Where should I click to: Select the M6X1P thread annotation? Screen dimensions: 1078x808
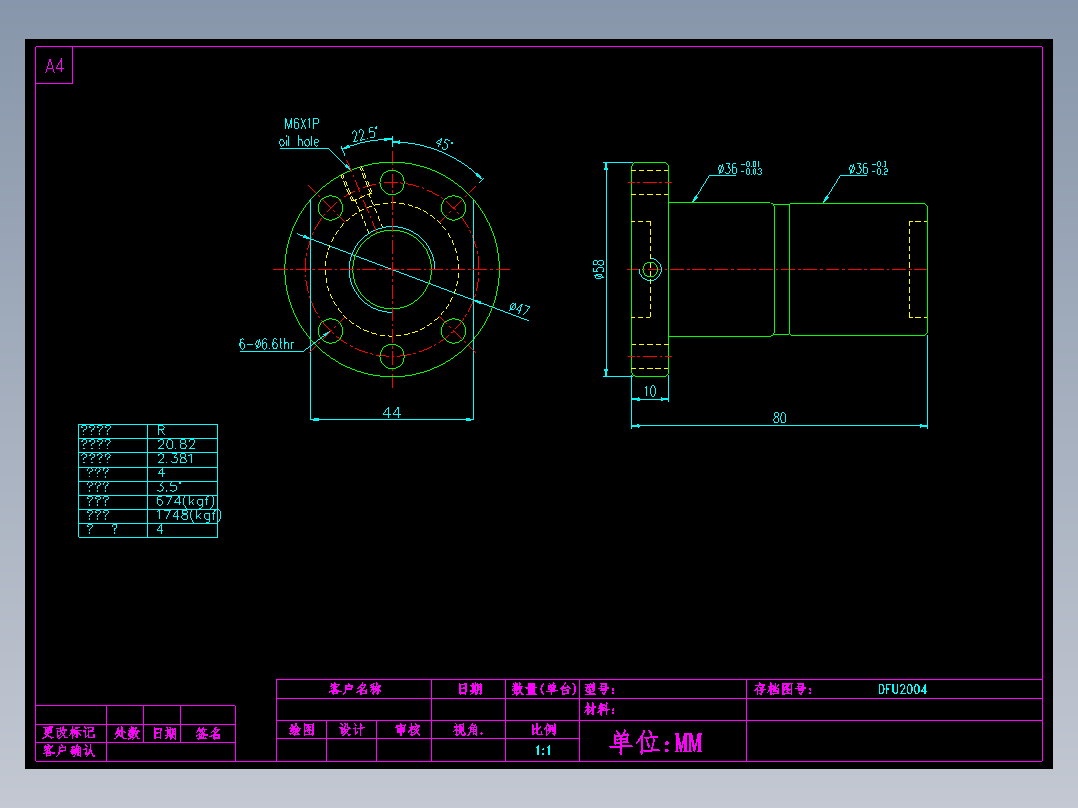[x=302, y=124]
